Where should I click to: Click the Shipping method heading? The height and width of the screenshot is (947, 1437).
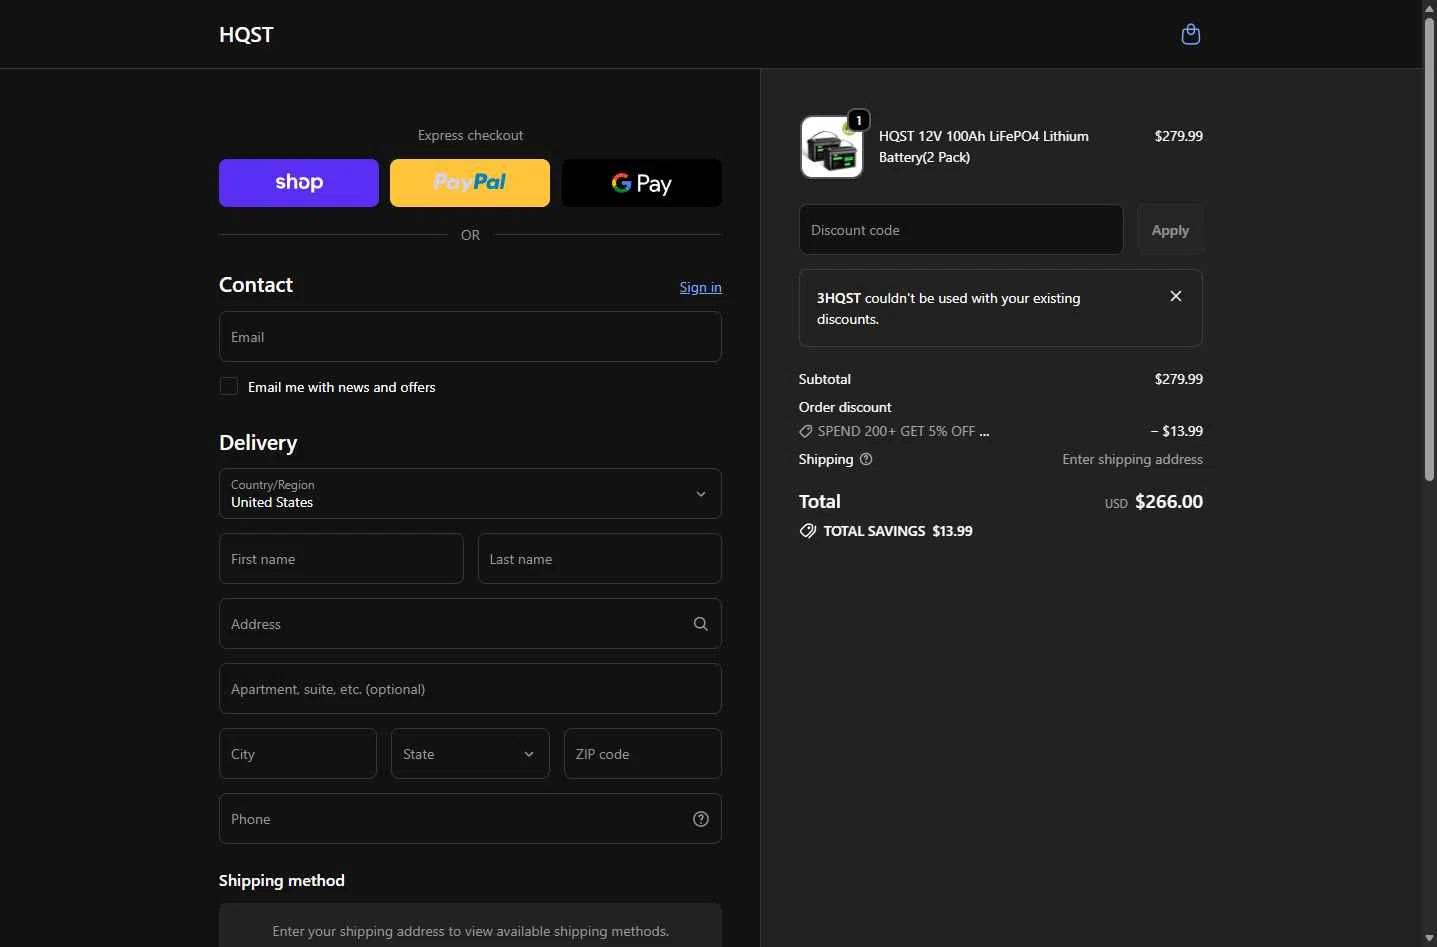282,880
